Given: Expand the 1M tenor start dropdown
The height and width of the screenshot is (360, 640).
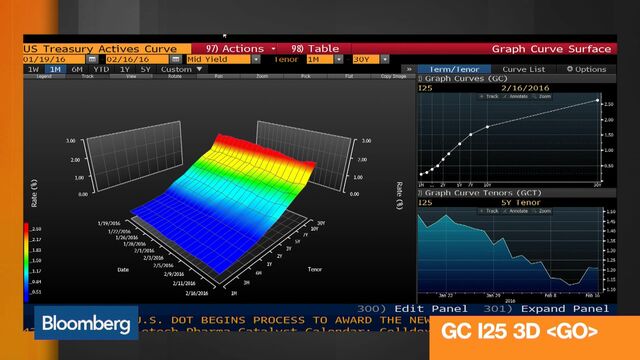Looking at the screenshot, I should click(x=339, y=60).
